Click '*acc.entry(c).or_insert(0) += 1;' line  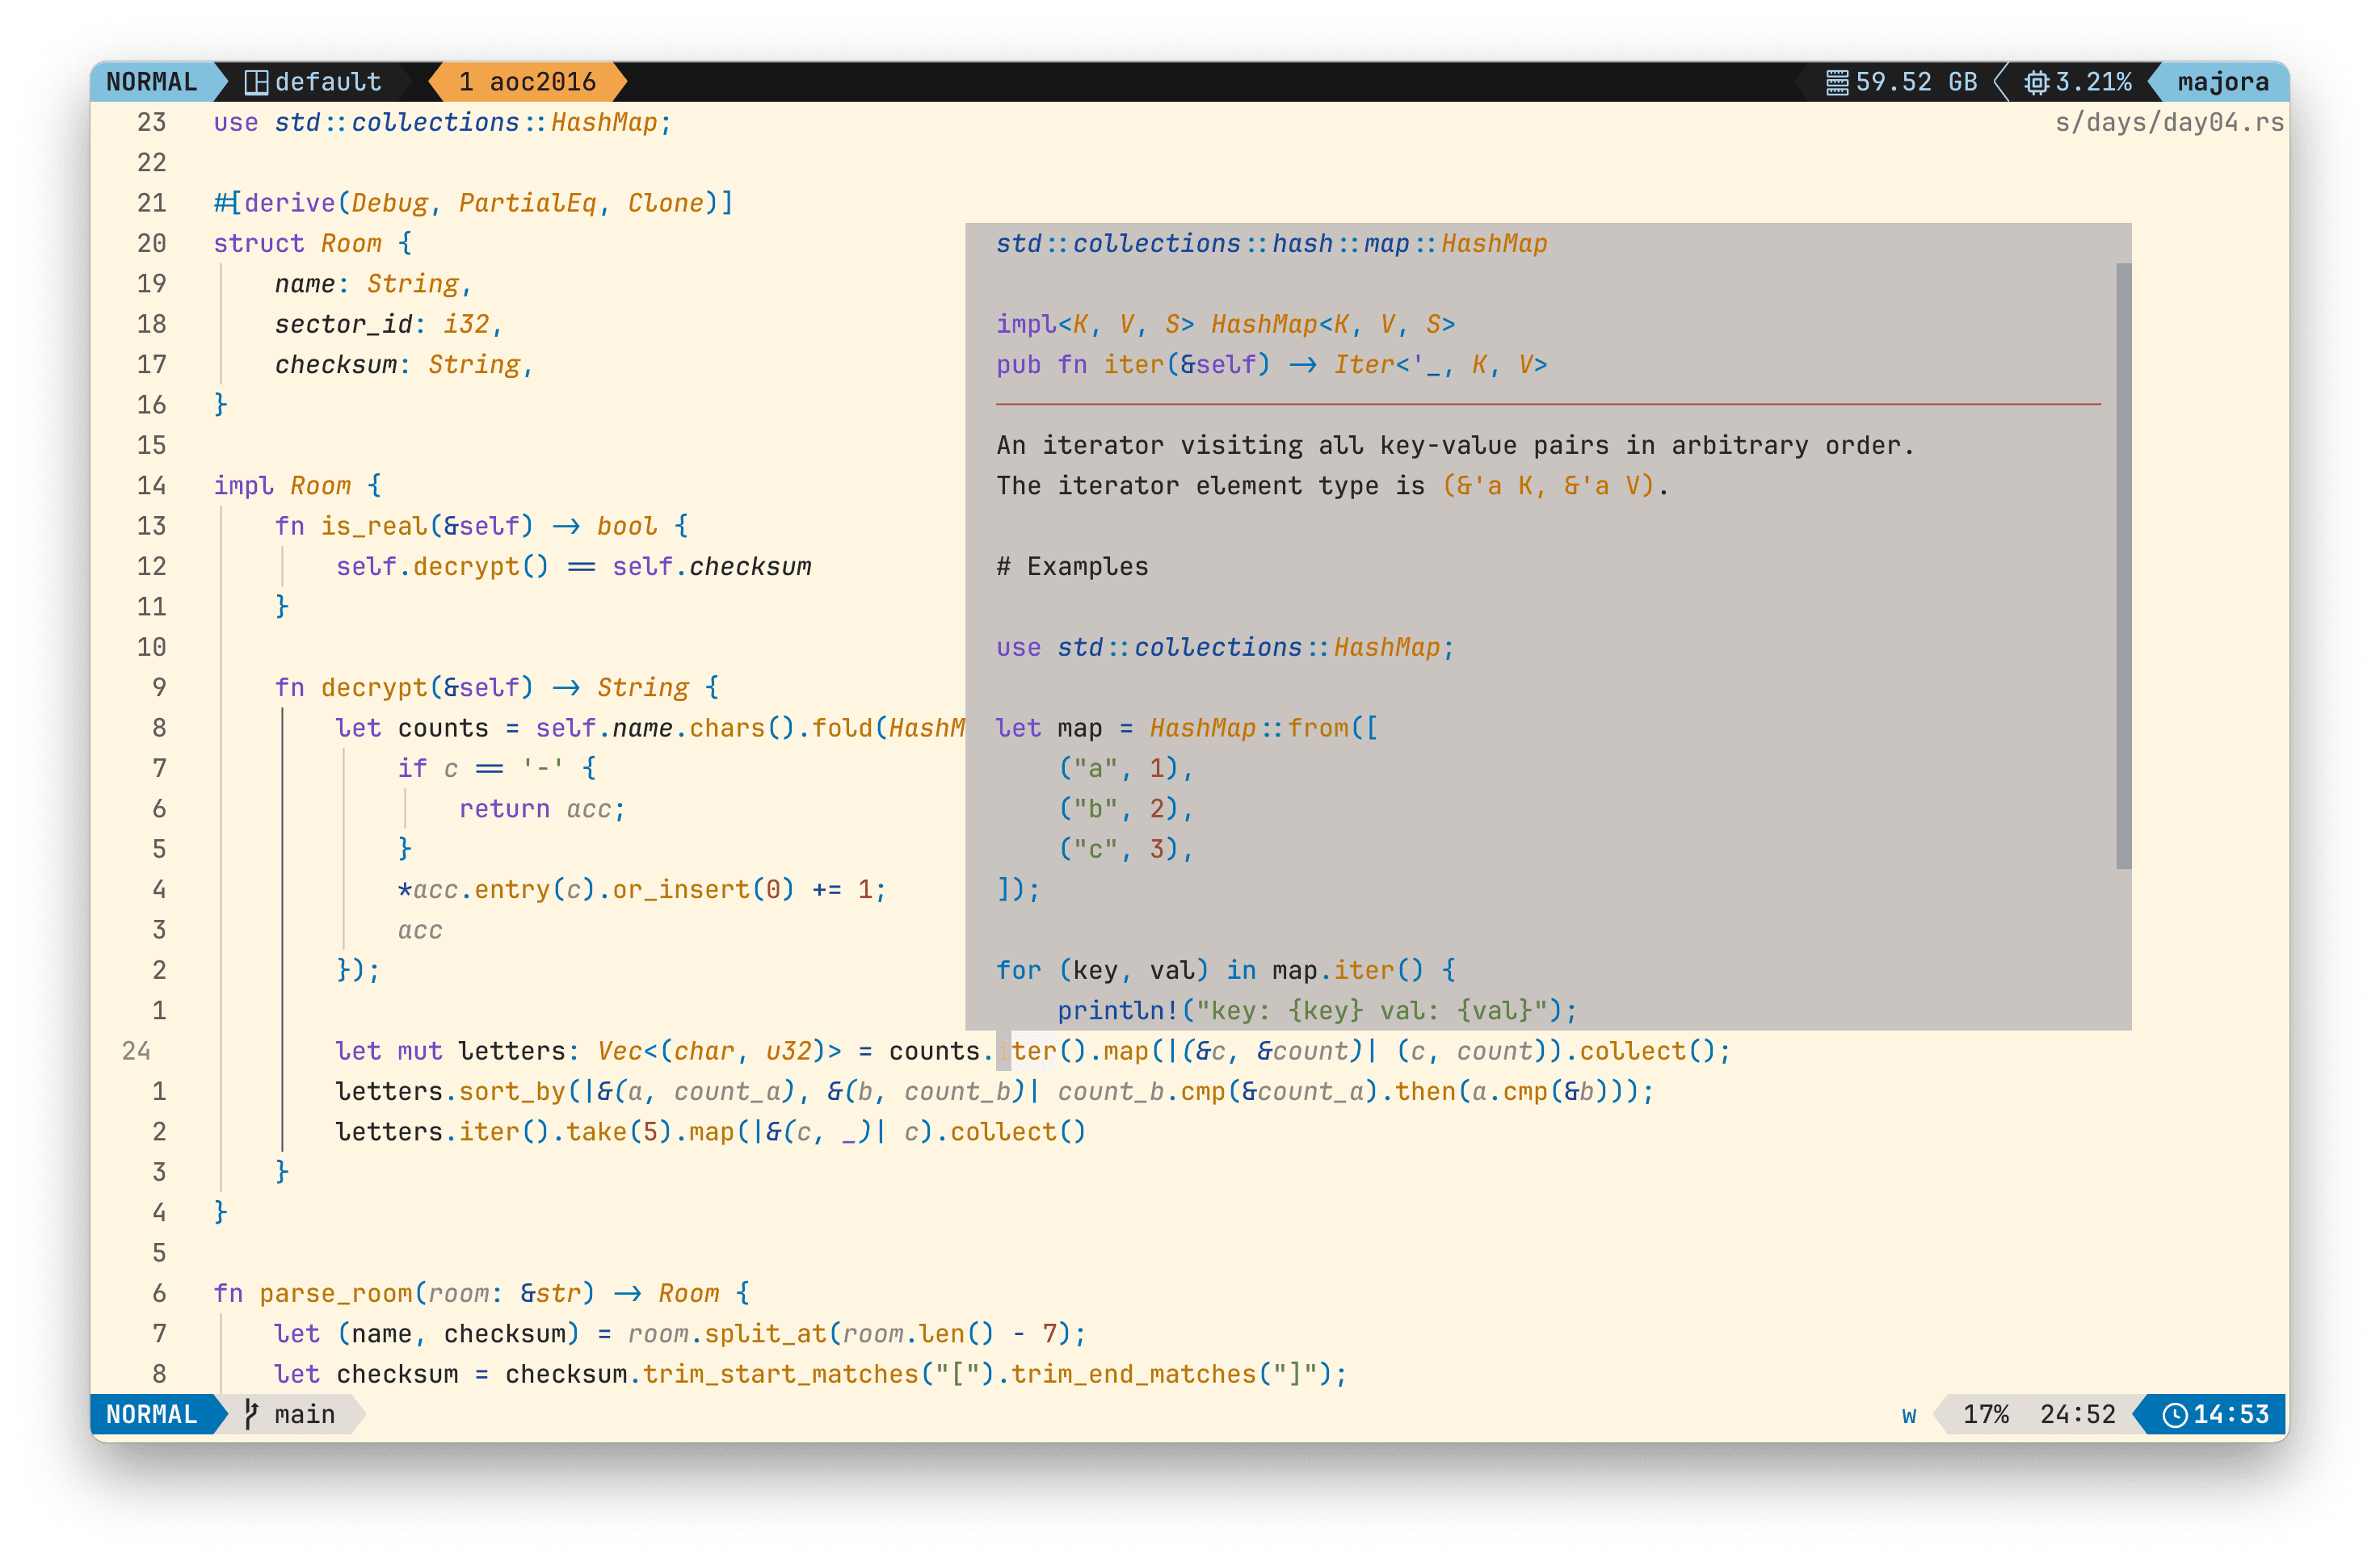click(641, 890)
